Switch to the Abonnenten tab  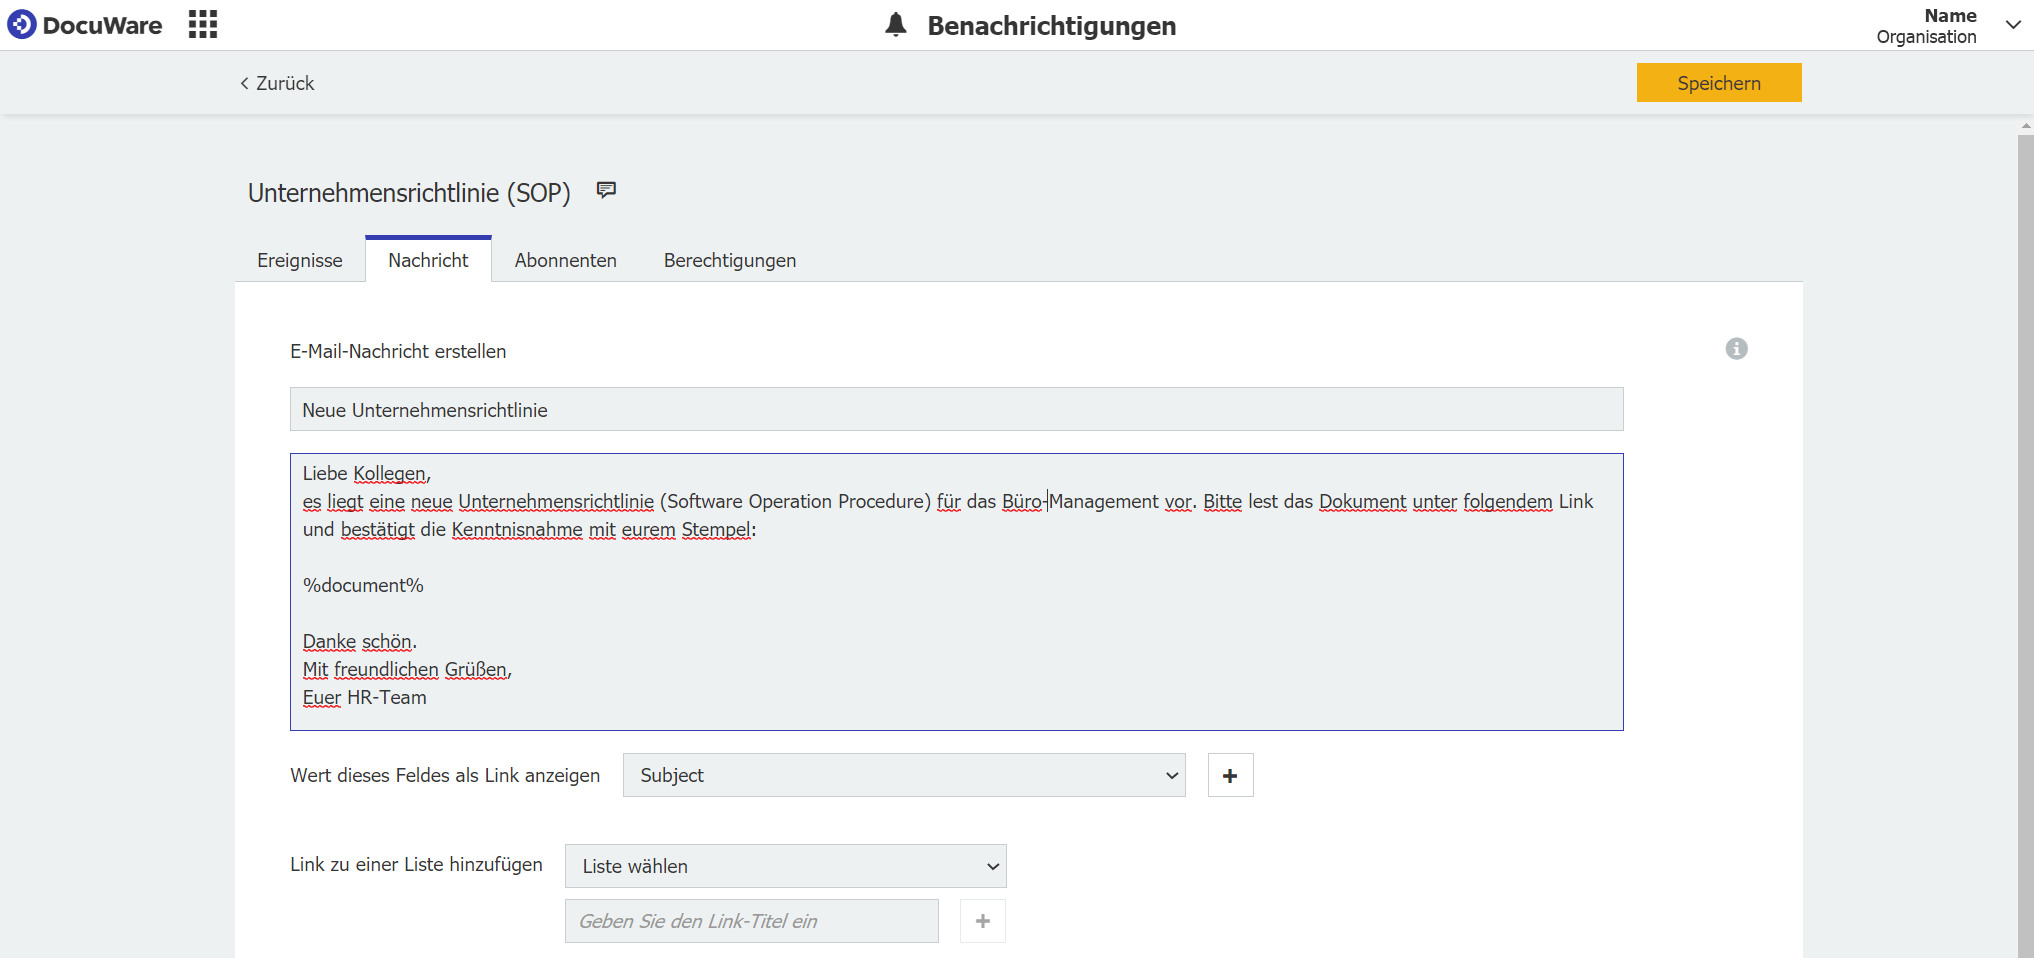point(565,260)
